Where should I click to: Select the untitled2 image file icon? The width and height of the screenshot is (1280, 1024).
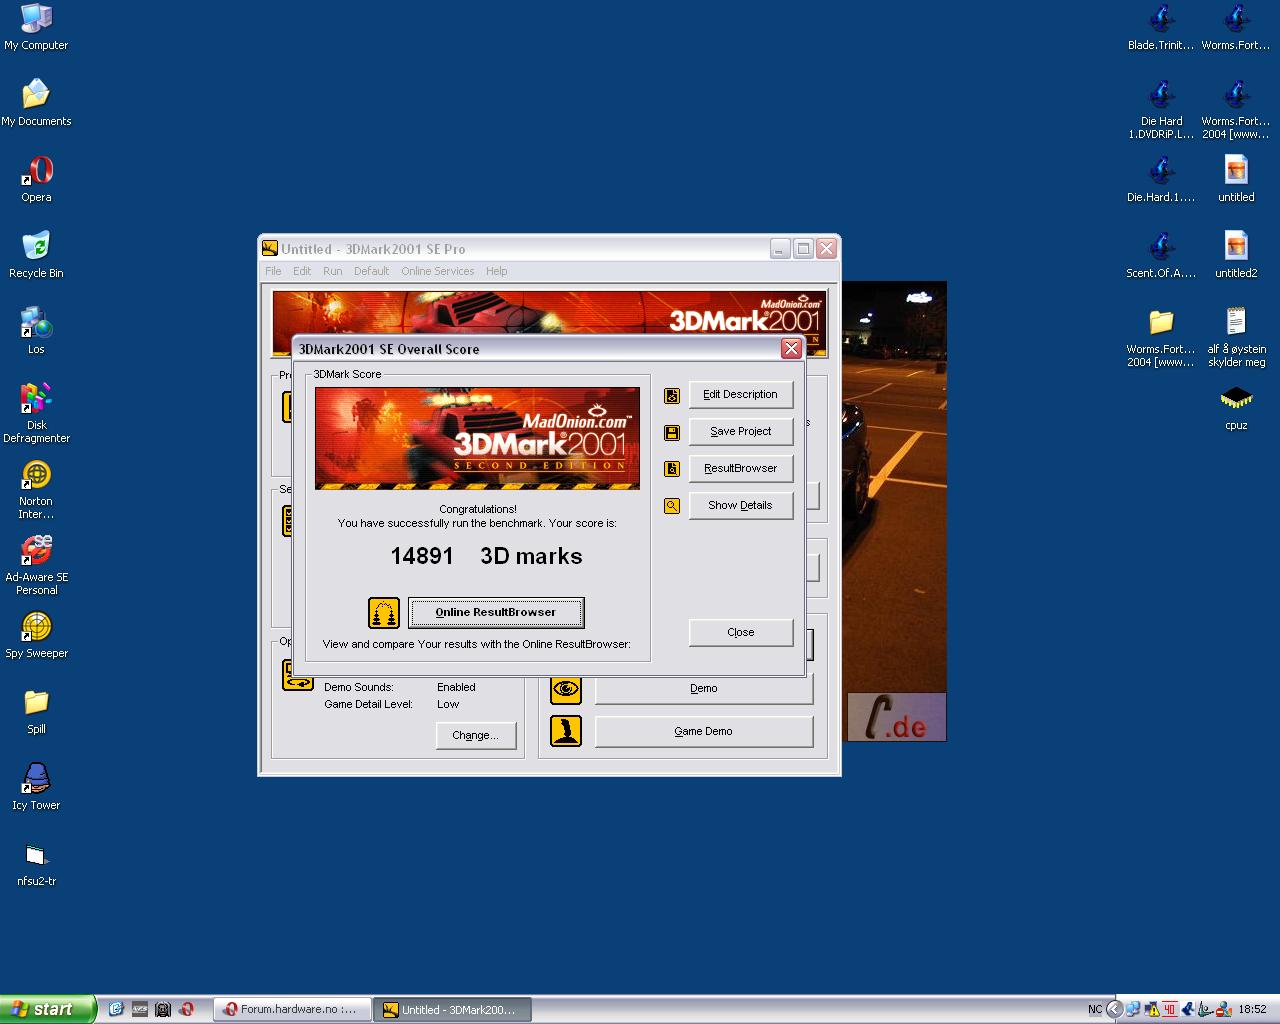[x=1236, y=255]
